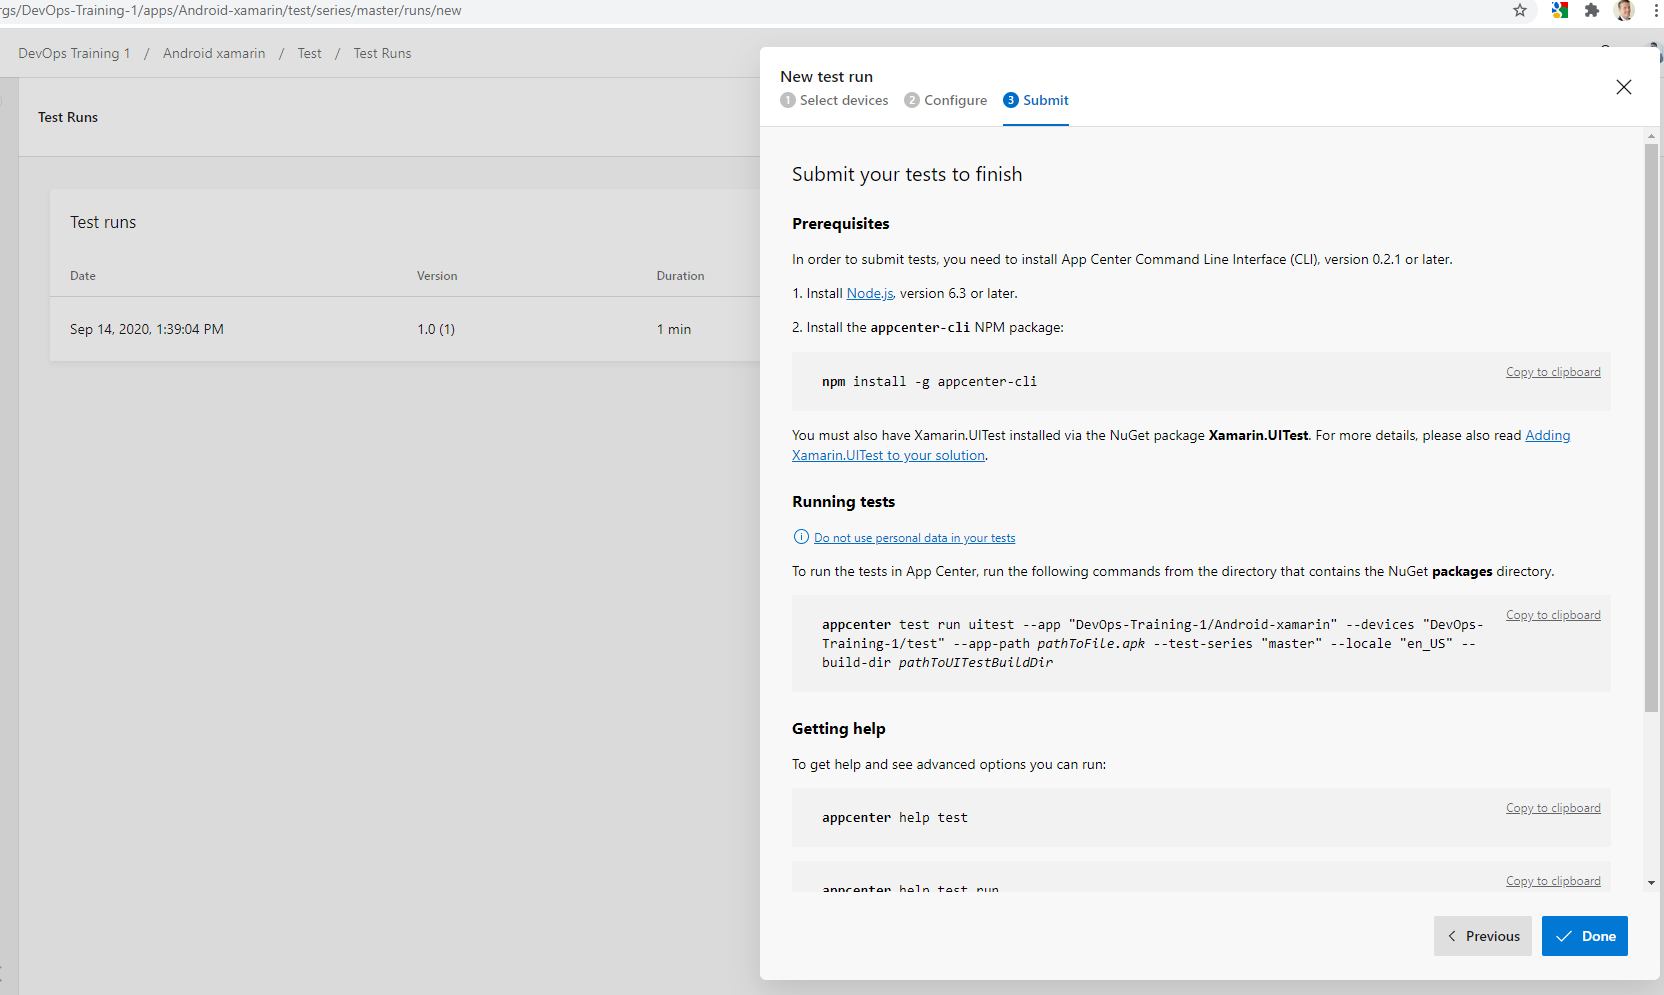Copy appcenter help test command to clipboard

[1553, 808]
